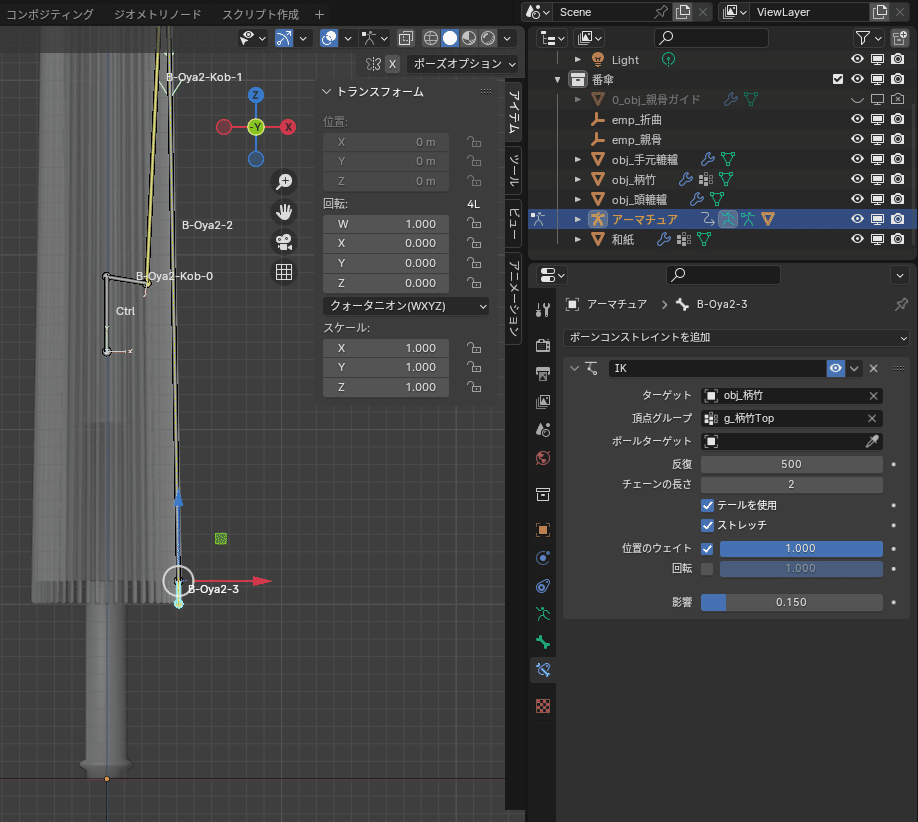918x822 pixels.
Task: Open the クォータニオン(WXYZ) rotation mode dropdown
Action: pyautogui.click(x=405, y=305)
